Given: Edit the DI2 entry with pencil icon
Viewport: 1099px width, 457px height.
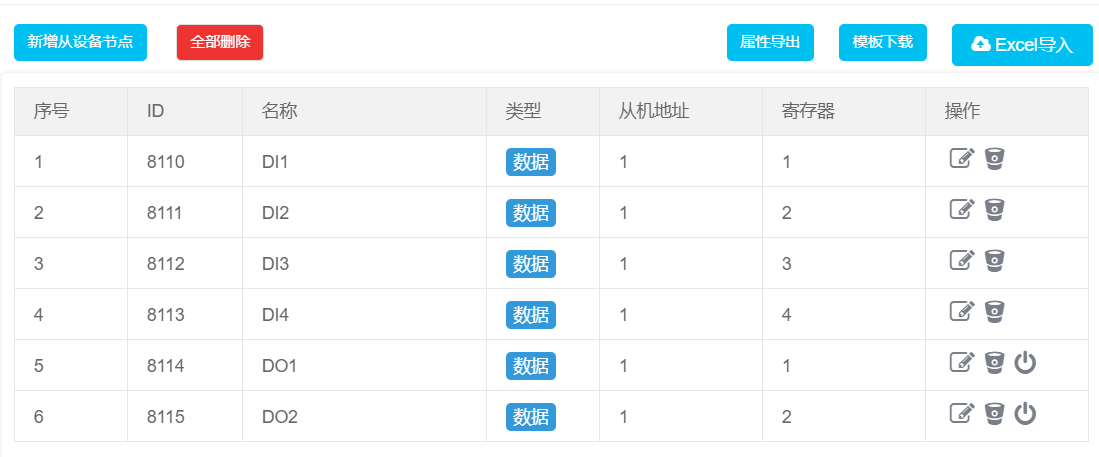Looking at the screenshot, I should tap(961, 209).
